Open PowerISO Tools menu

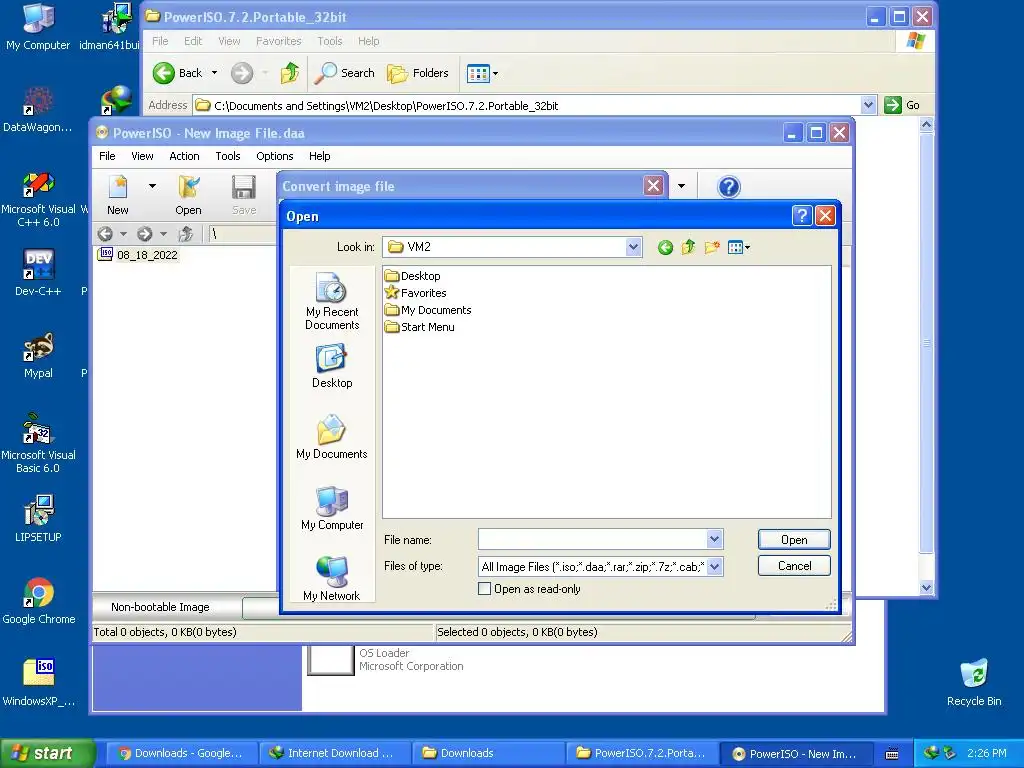(228, 156)
